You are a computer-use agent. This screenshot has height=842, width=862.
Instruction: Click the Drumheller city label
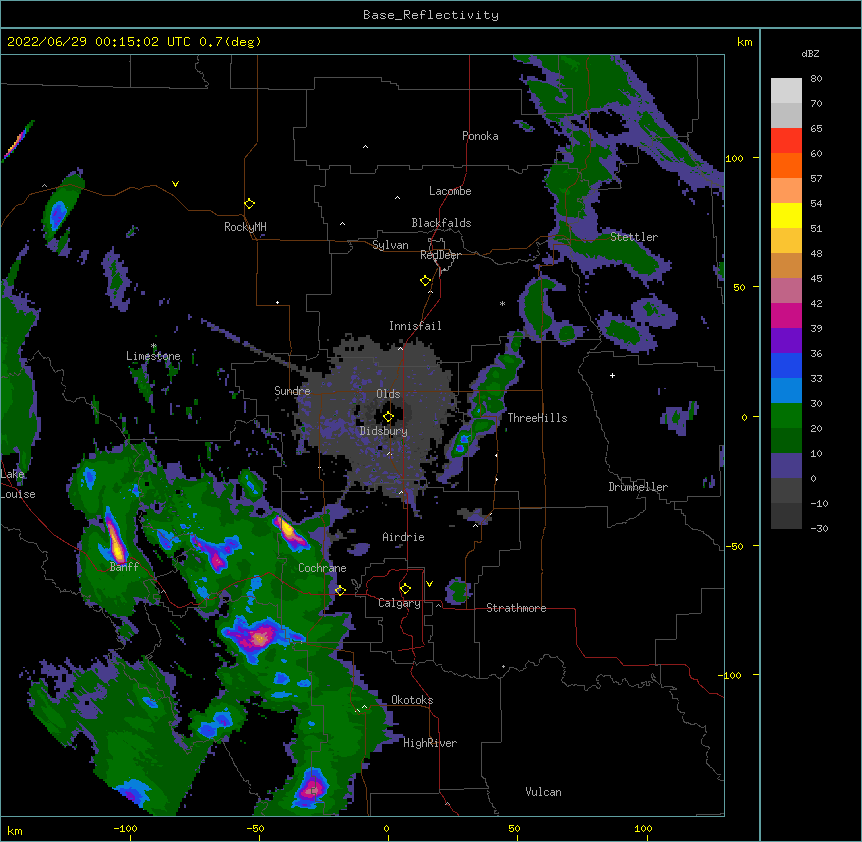pos(638,487)
